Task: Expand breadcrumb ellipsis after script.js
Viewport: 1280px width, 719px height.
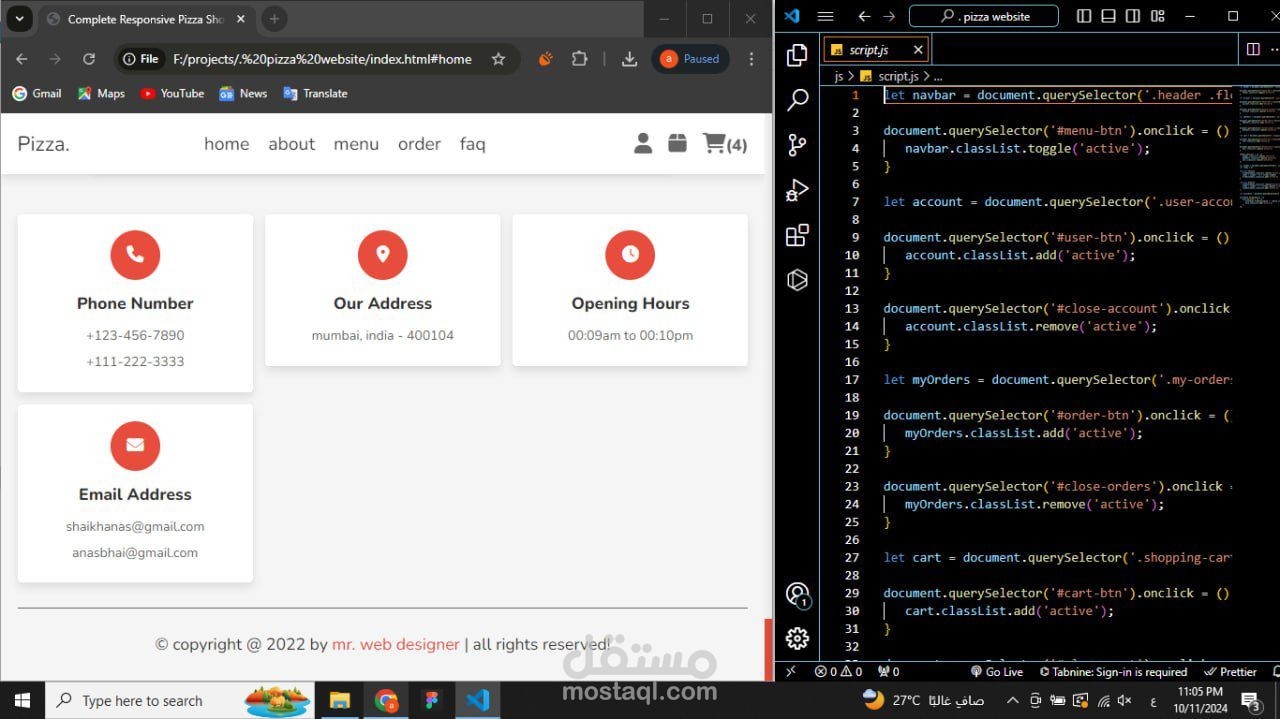Action: (937, 76)
